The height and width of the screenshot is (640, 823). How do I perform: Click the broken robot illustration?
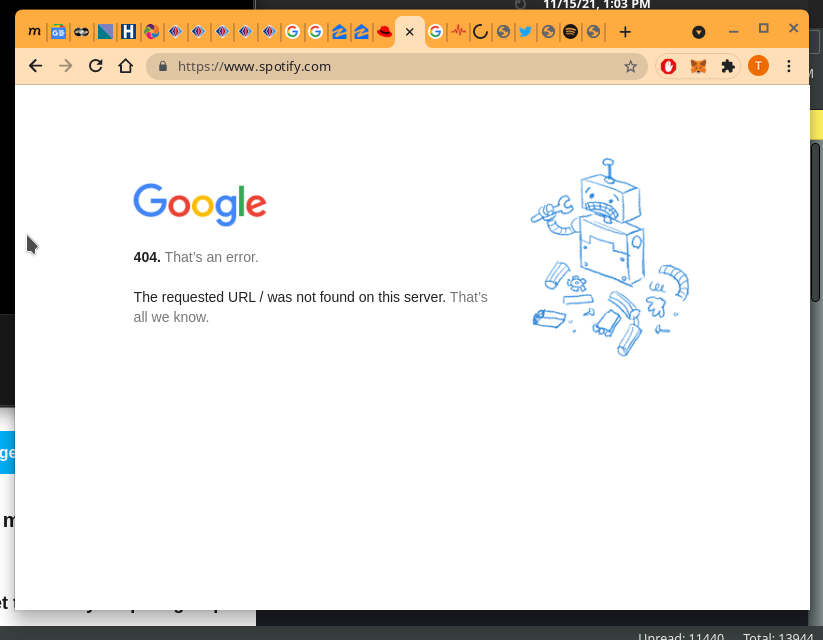(610, 257)
